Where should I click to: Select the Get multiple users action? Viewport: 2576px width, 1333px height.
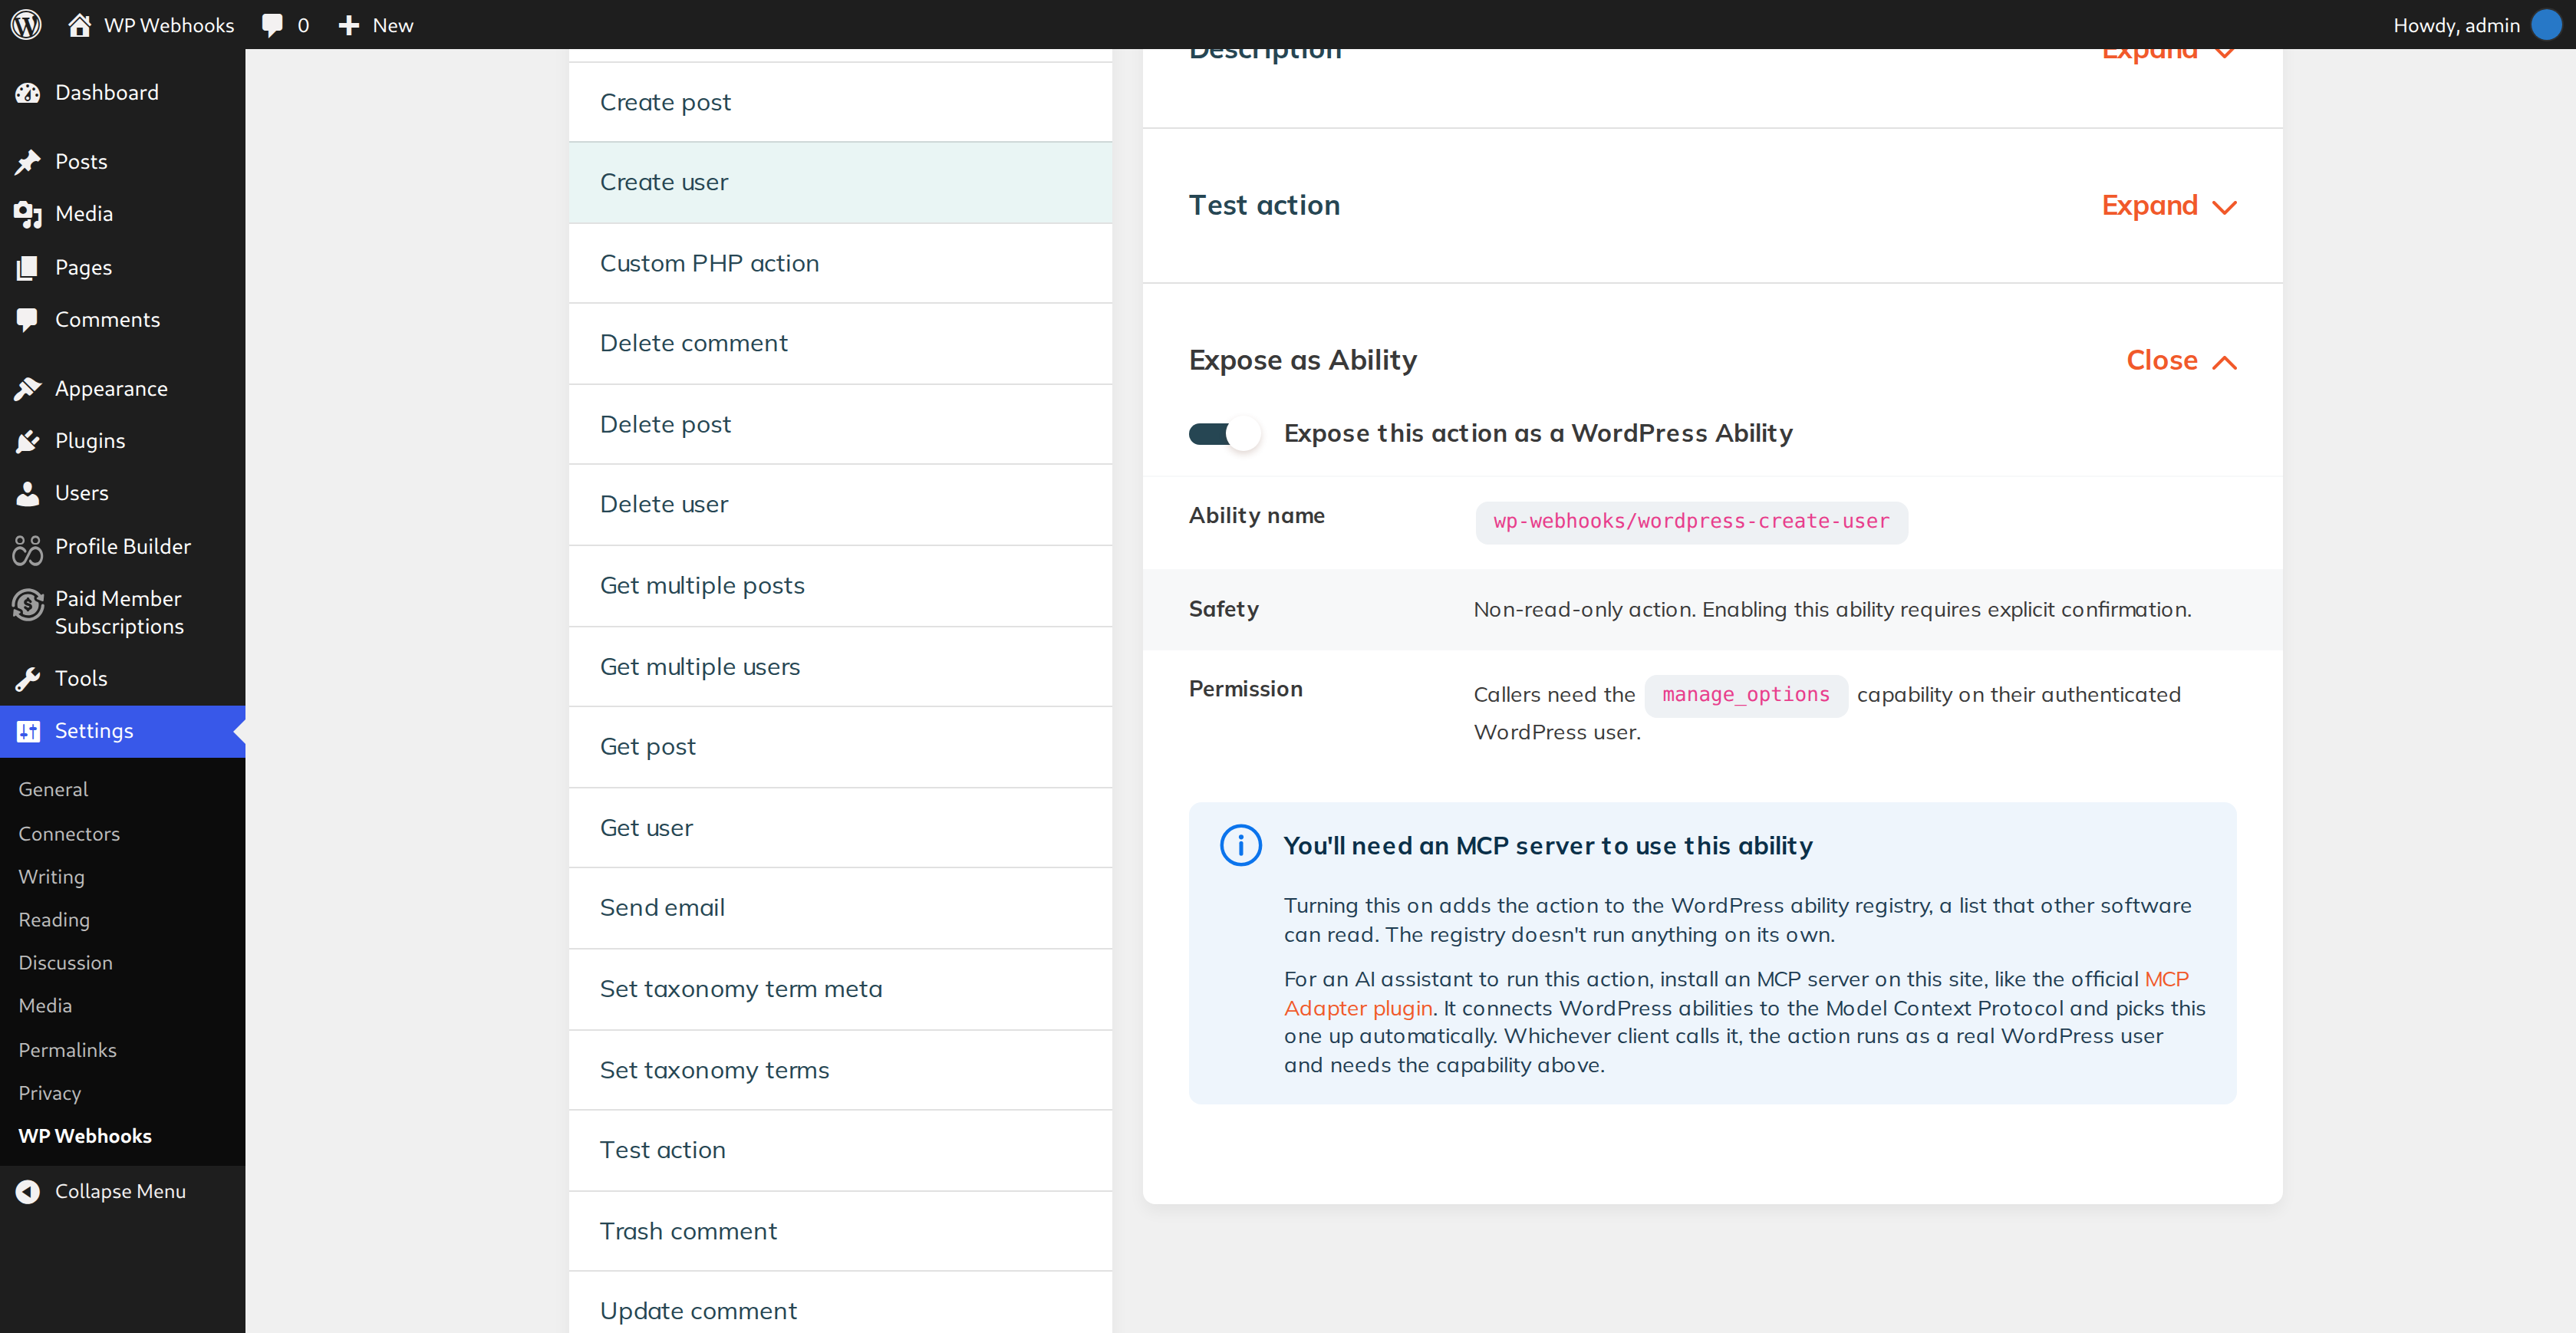[x=840, y=666]
